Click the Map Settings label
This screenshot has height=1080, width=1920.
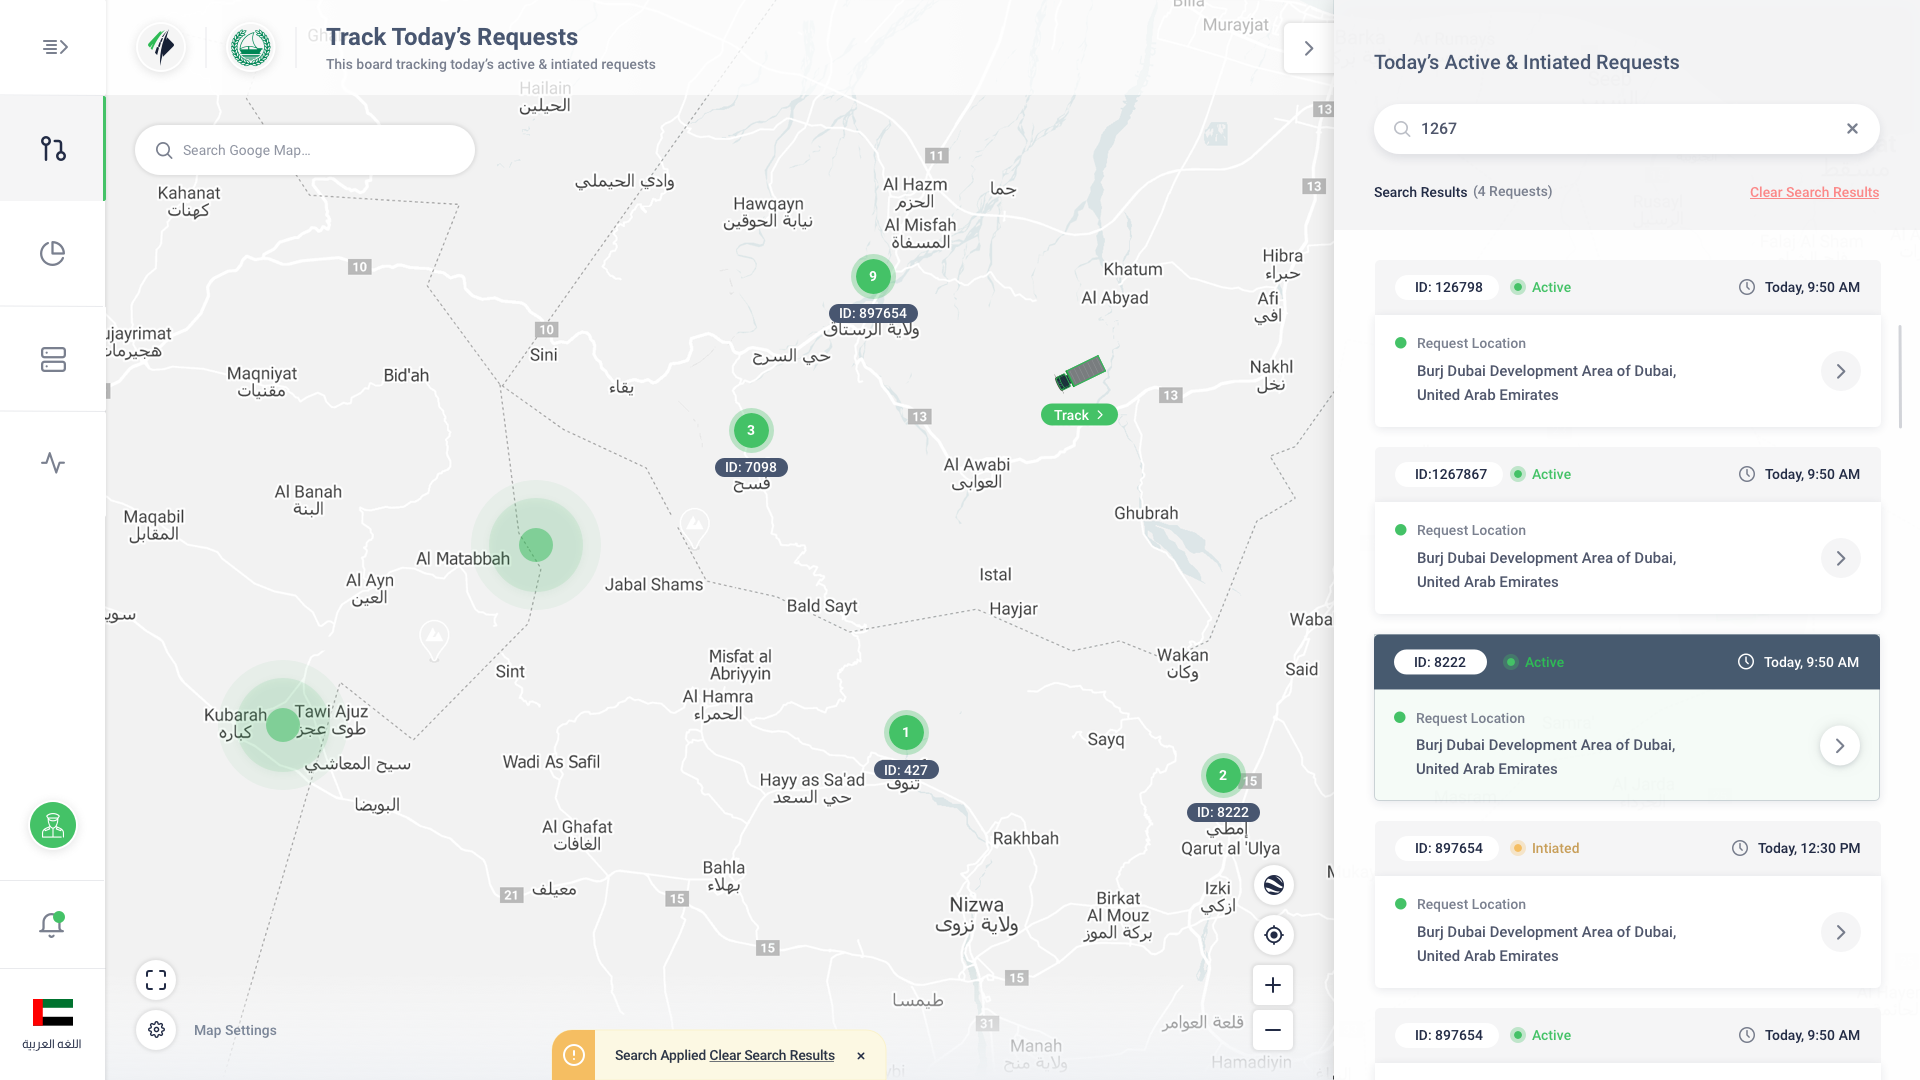[235, 1030]
